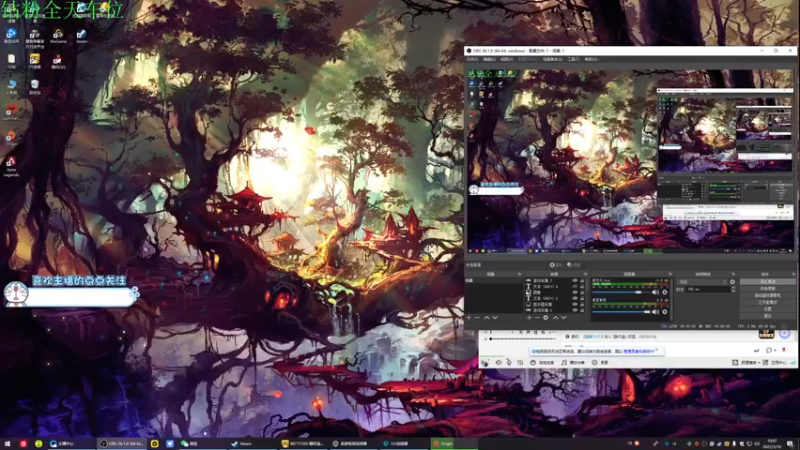
Task: Adjust transition duration stepper arrows
Action: click(734, 289)
